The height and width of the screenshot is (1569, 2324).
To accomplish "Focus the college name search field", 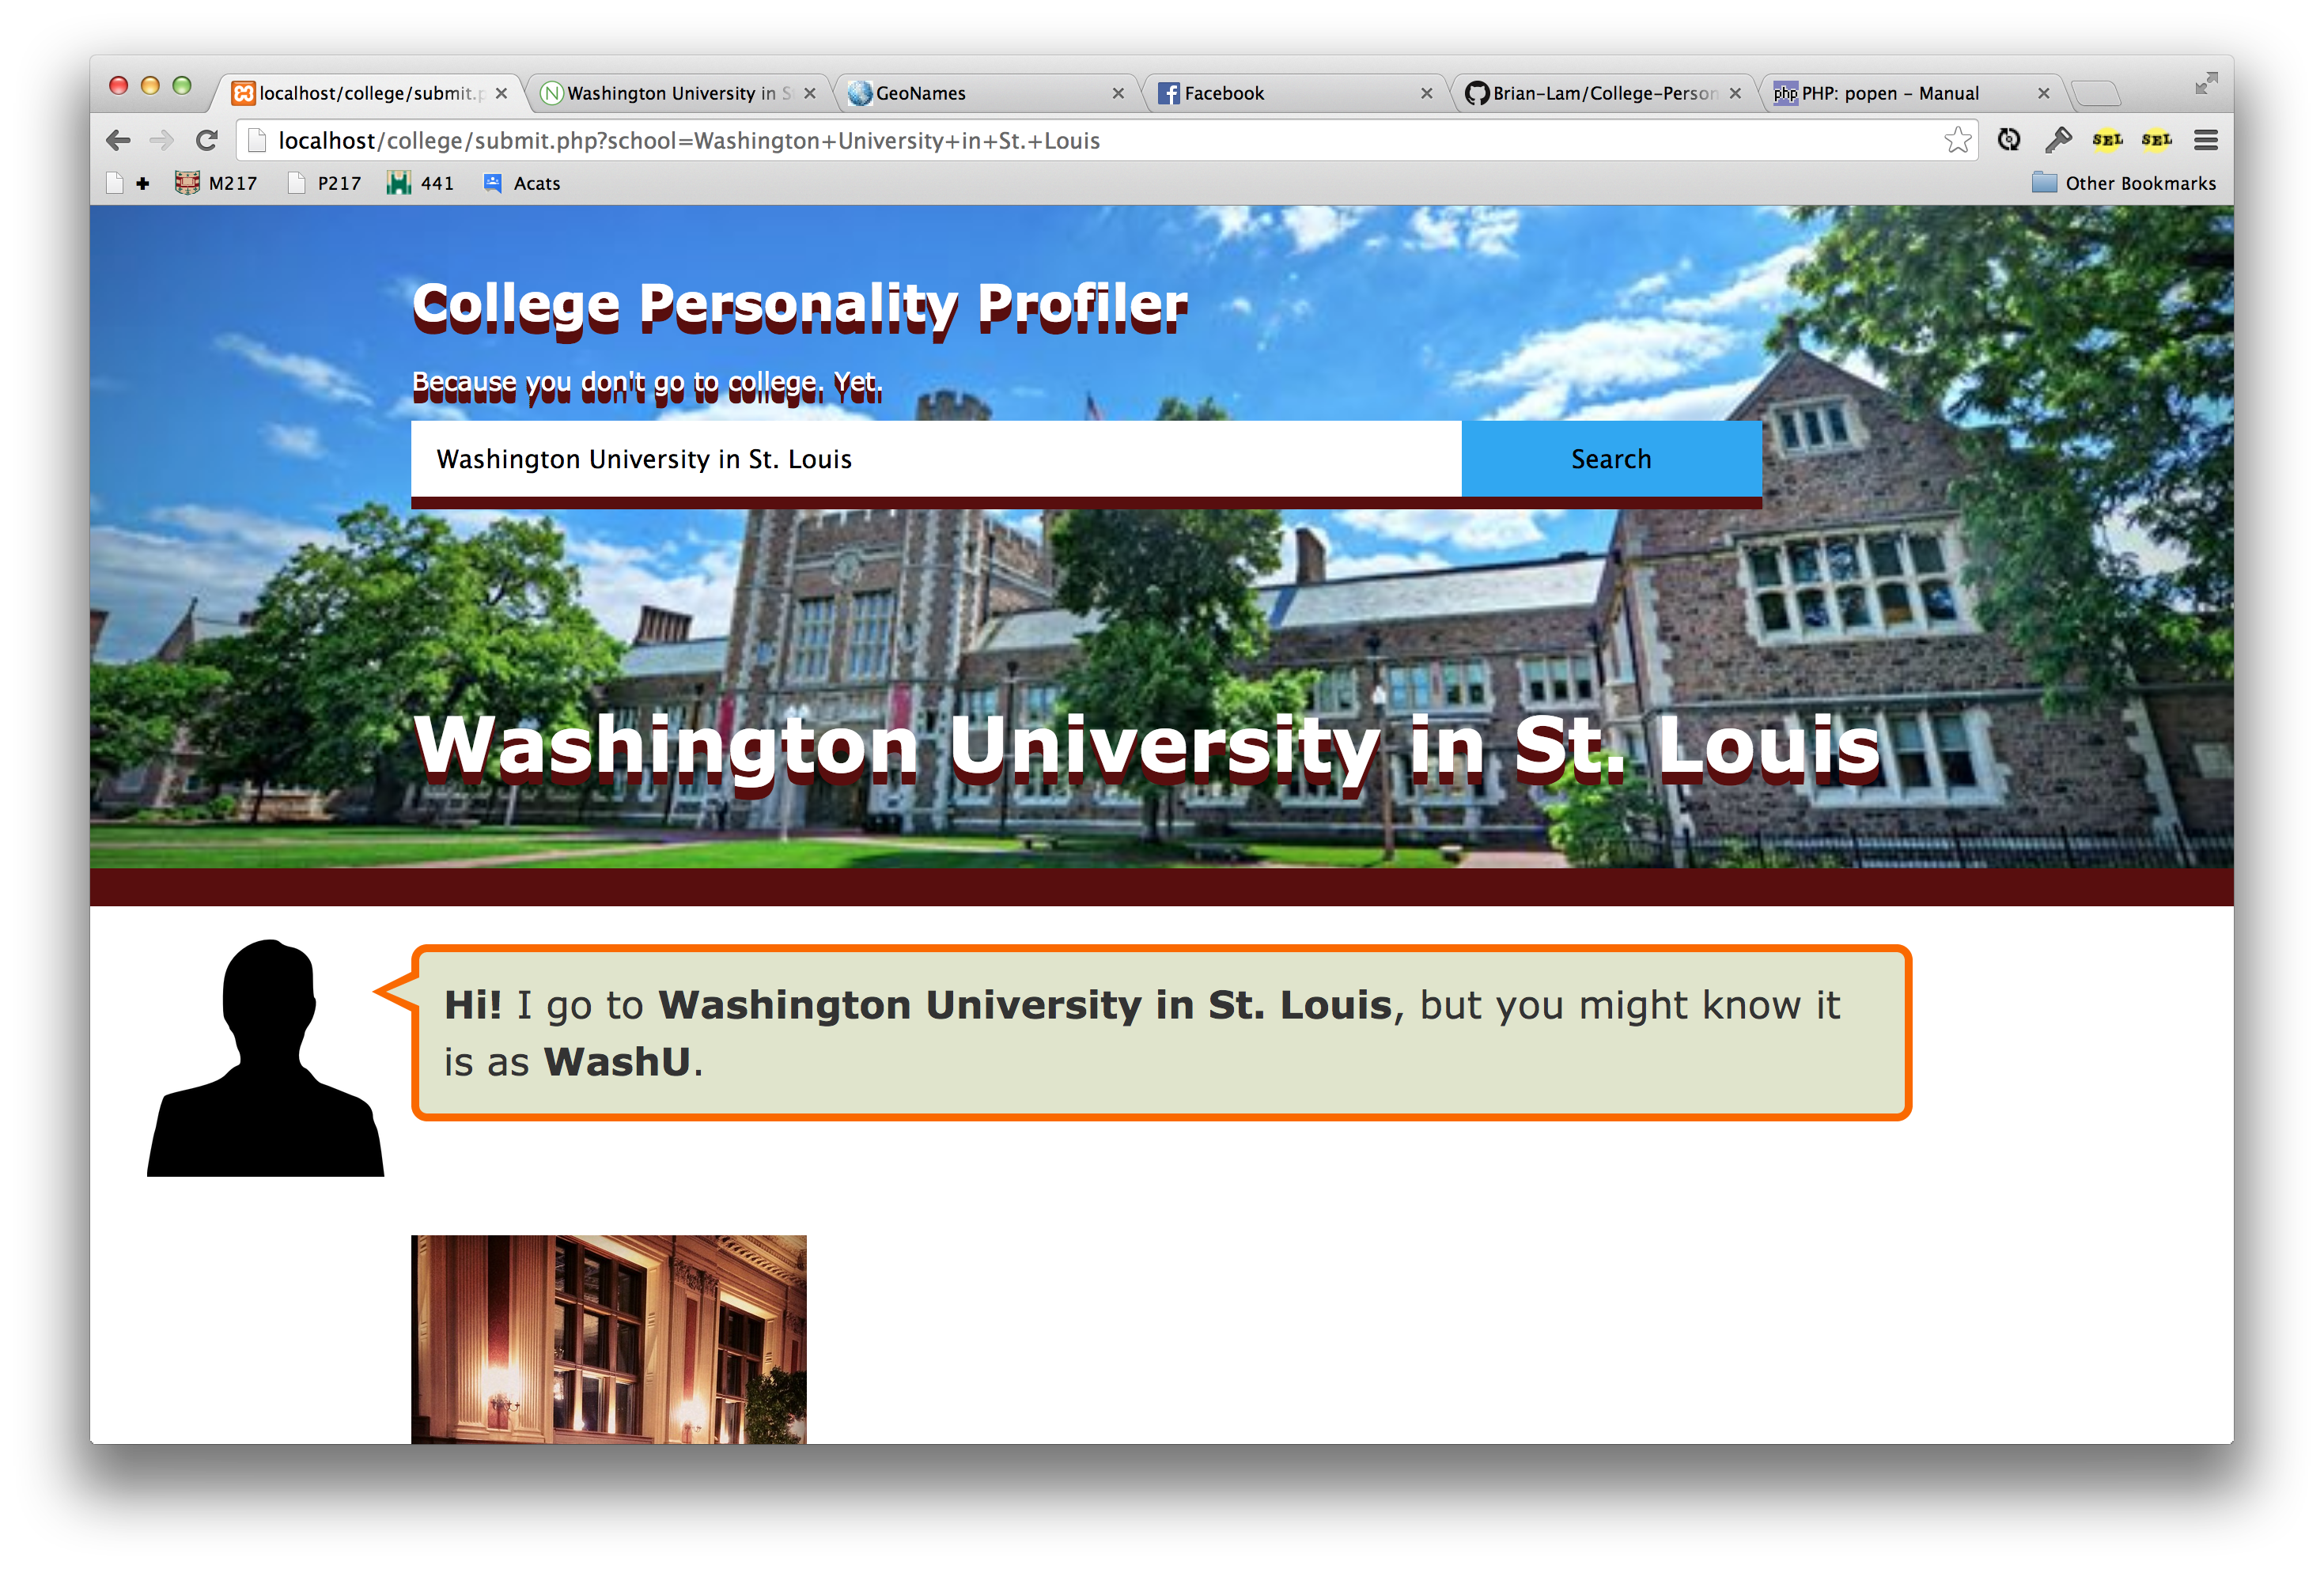I will click(936, 459).
